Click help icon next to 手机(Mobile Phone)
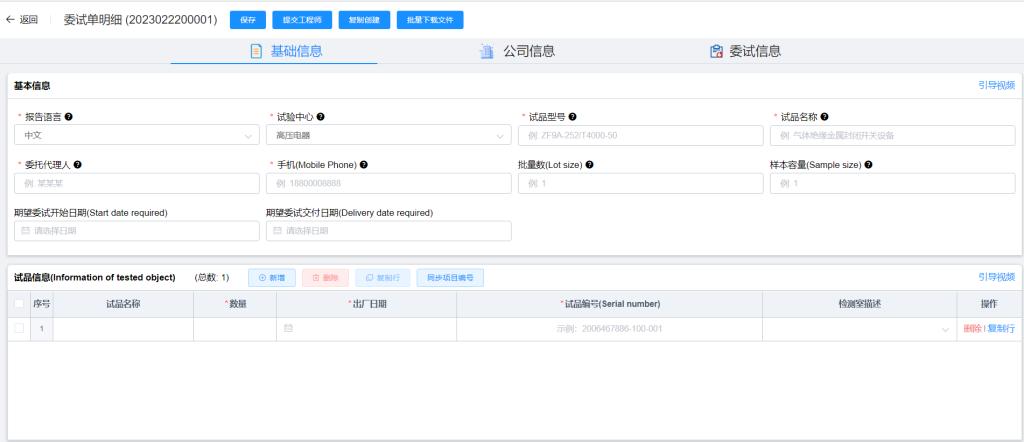1024x442 pixels. pos(364,165)
